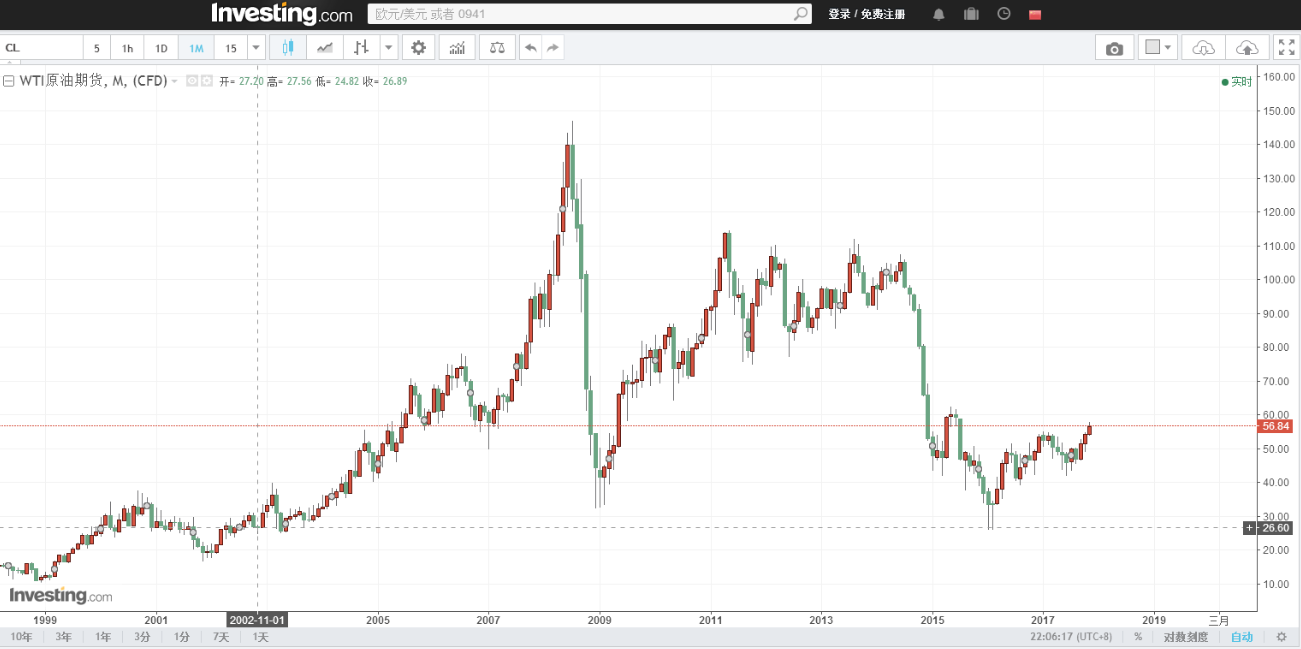Set date range to 3分
Screen dimensions: 1301x649
[x=143, y=637]
